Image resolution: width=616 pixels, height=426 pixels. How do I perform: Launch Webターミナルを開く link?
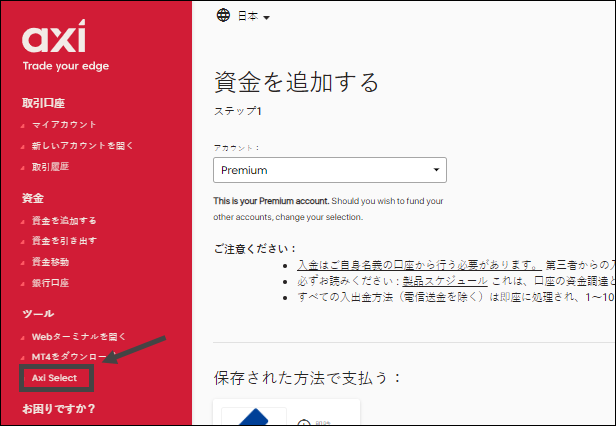(x=79, y=335)
